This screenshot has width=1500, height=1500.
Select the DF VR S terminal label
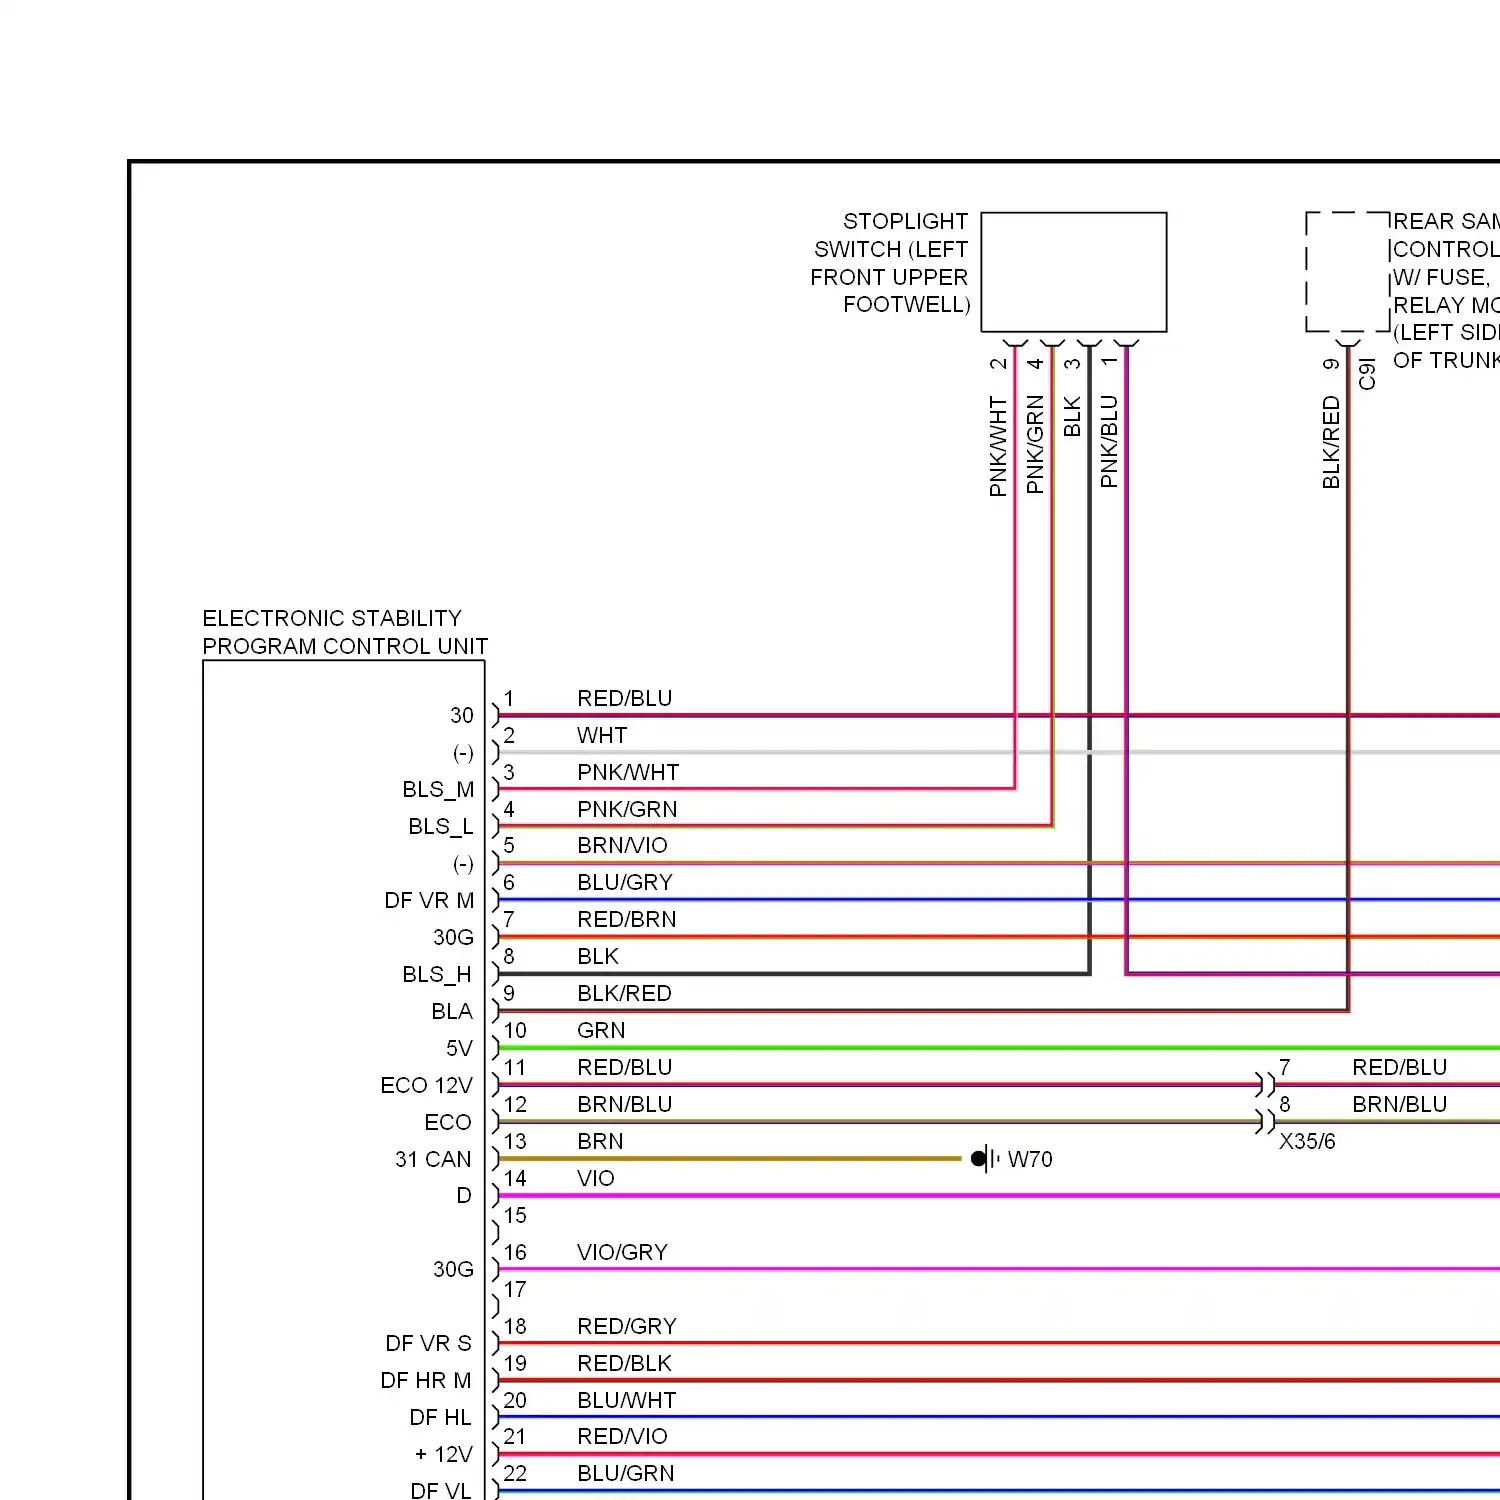(428, 1343)
